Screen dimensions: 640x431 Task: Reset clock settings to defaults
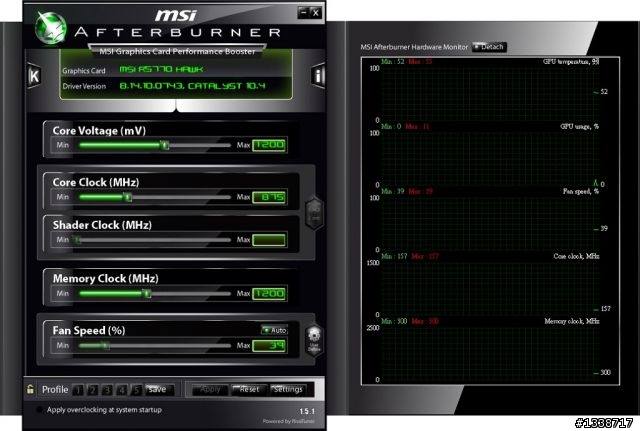pyautogui.click(x=249, y=390)
